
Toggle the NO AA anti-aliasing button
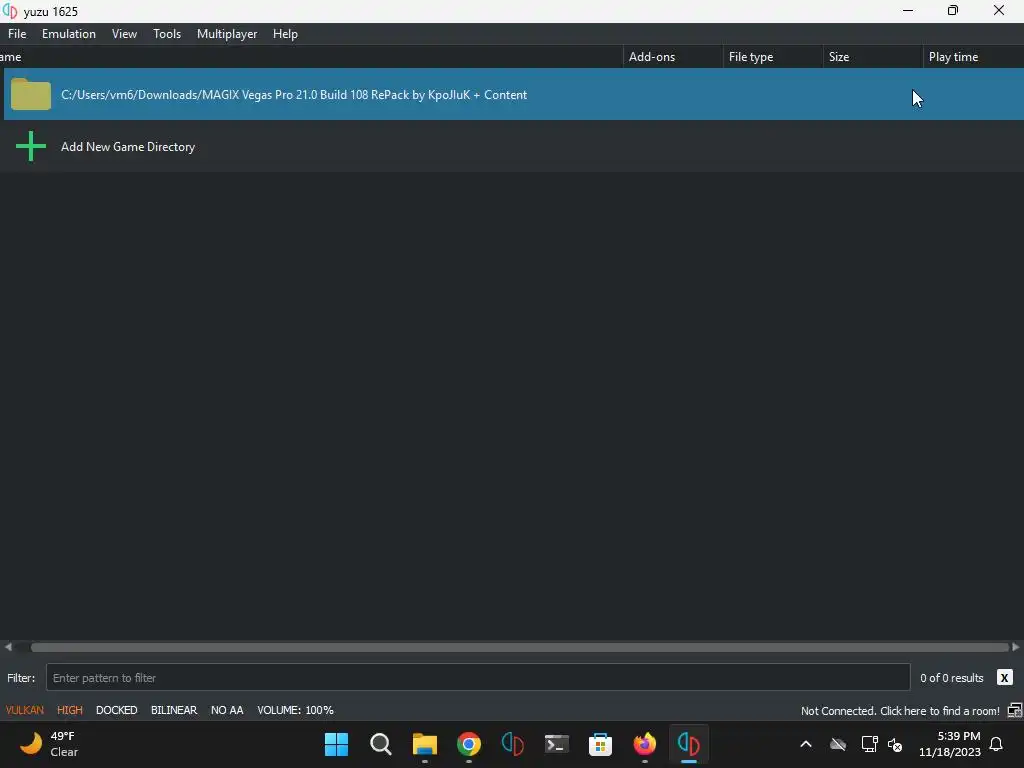pos(227,710)
